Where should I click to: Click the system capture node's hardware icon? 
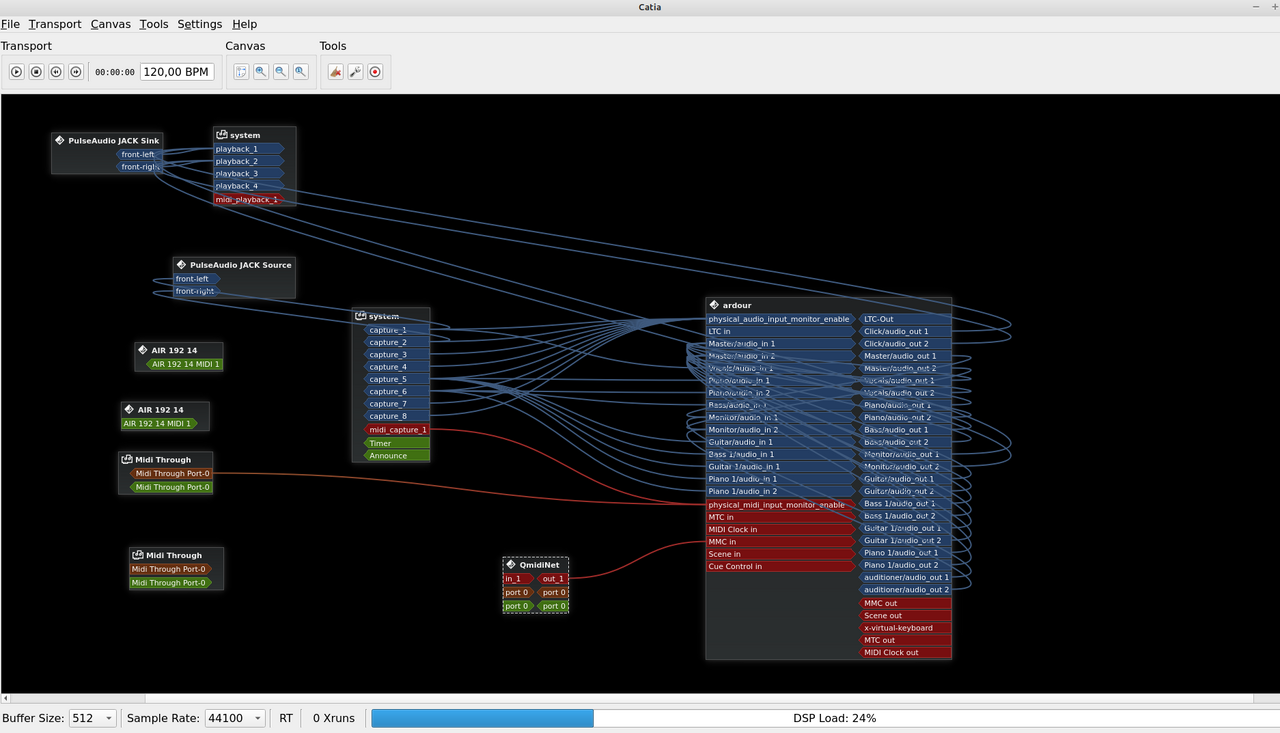(x=361, y=316)
